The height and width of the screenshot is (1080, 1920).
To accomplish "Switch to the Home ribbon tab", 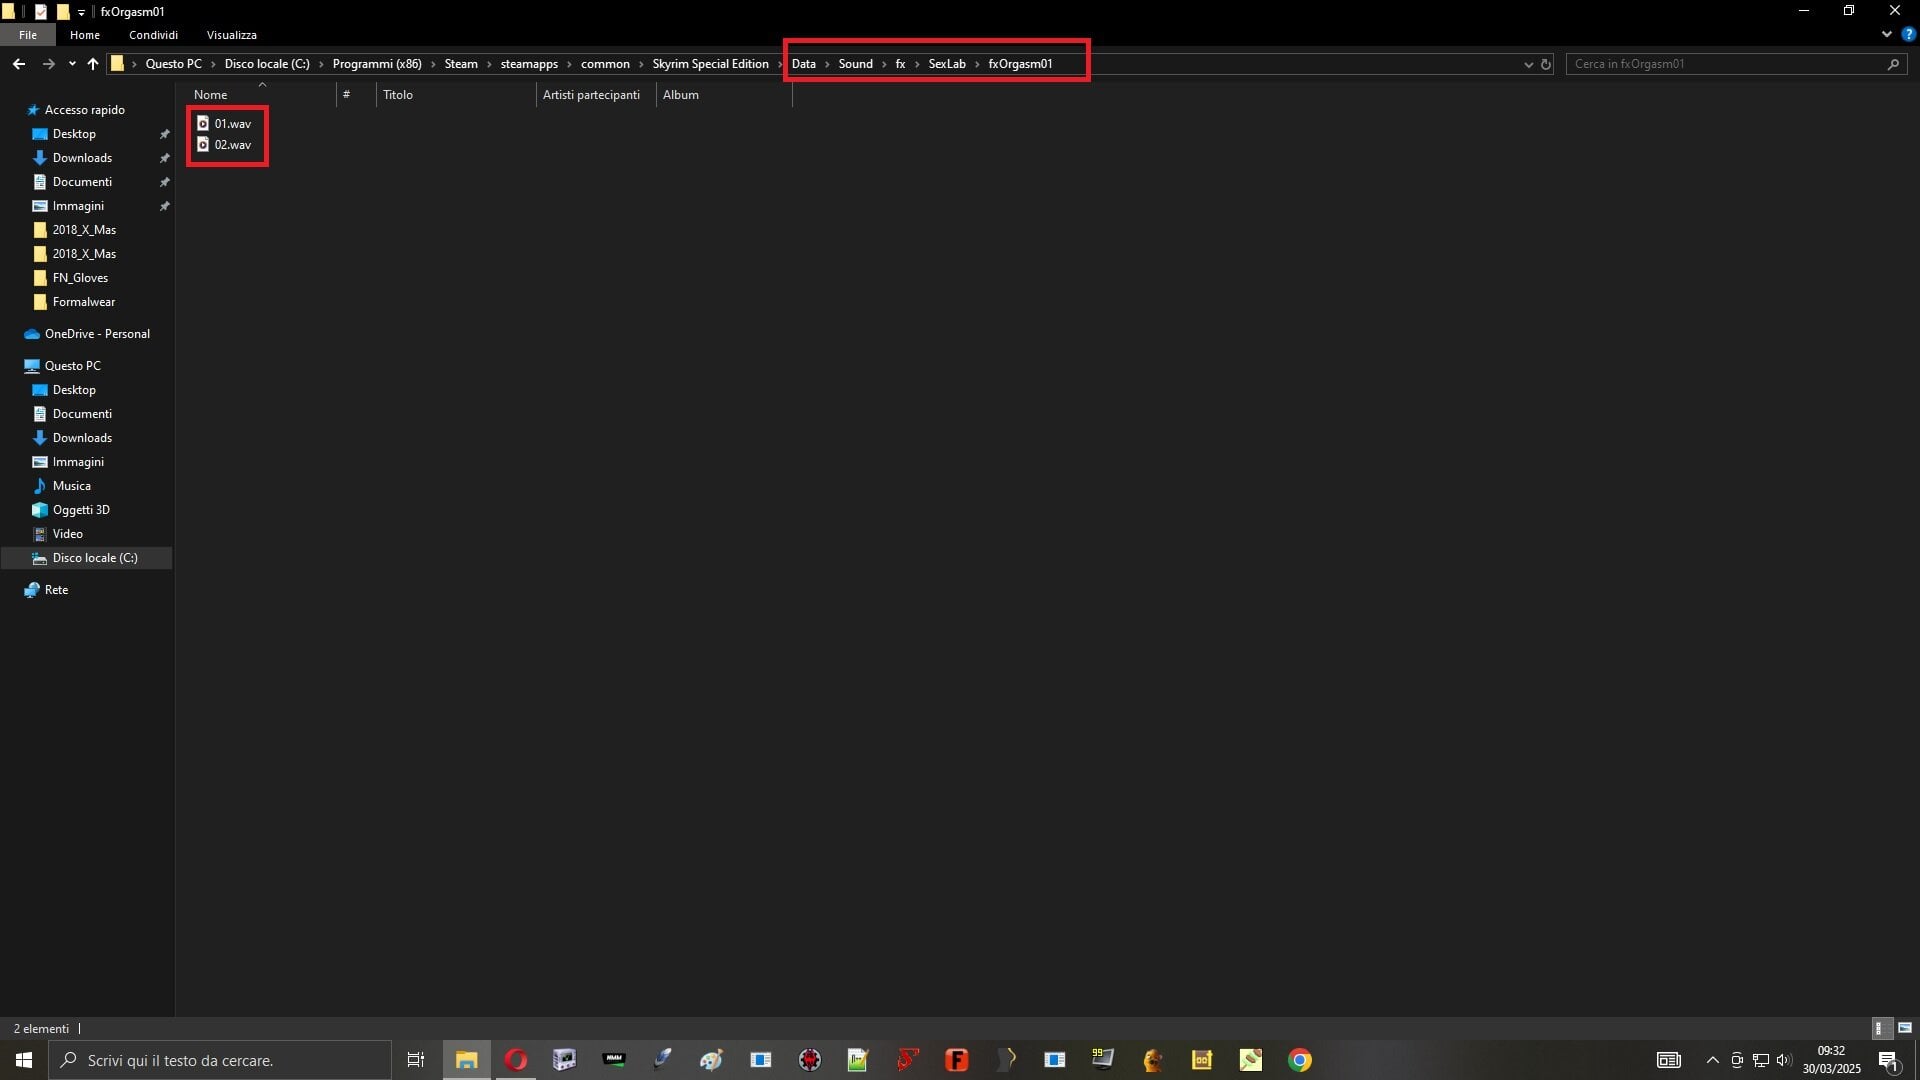I will point(85,35).
